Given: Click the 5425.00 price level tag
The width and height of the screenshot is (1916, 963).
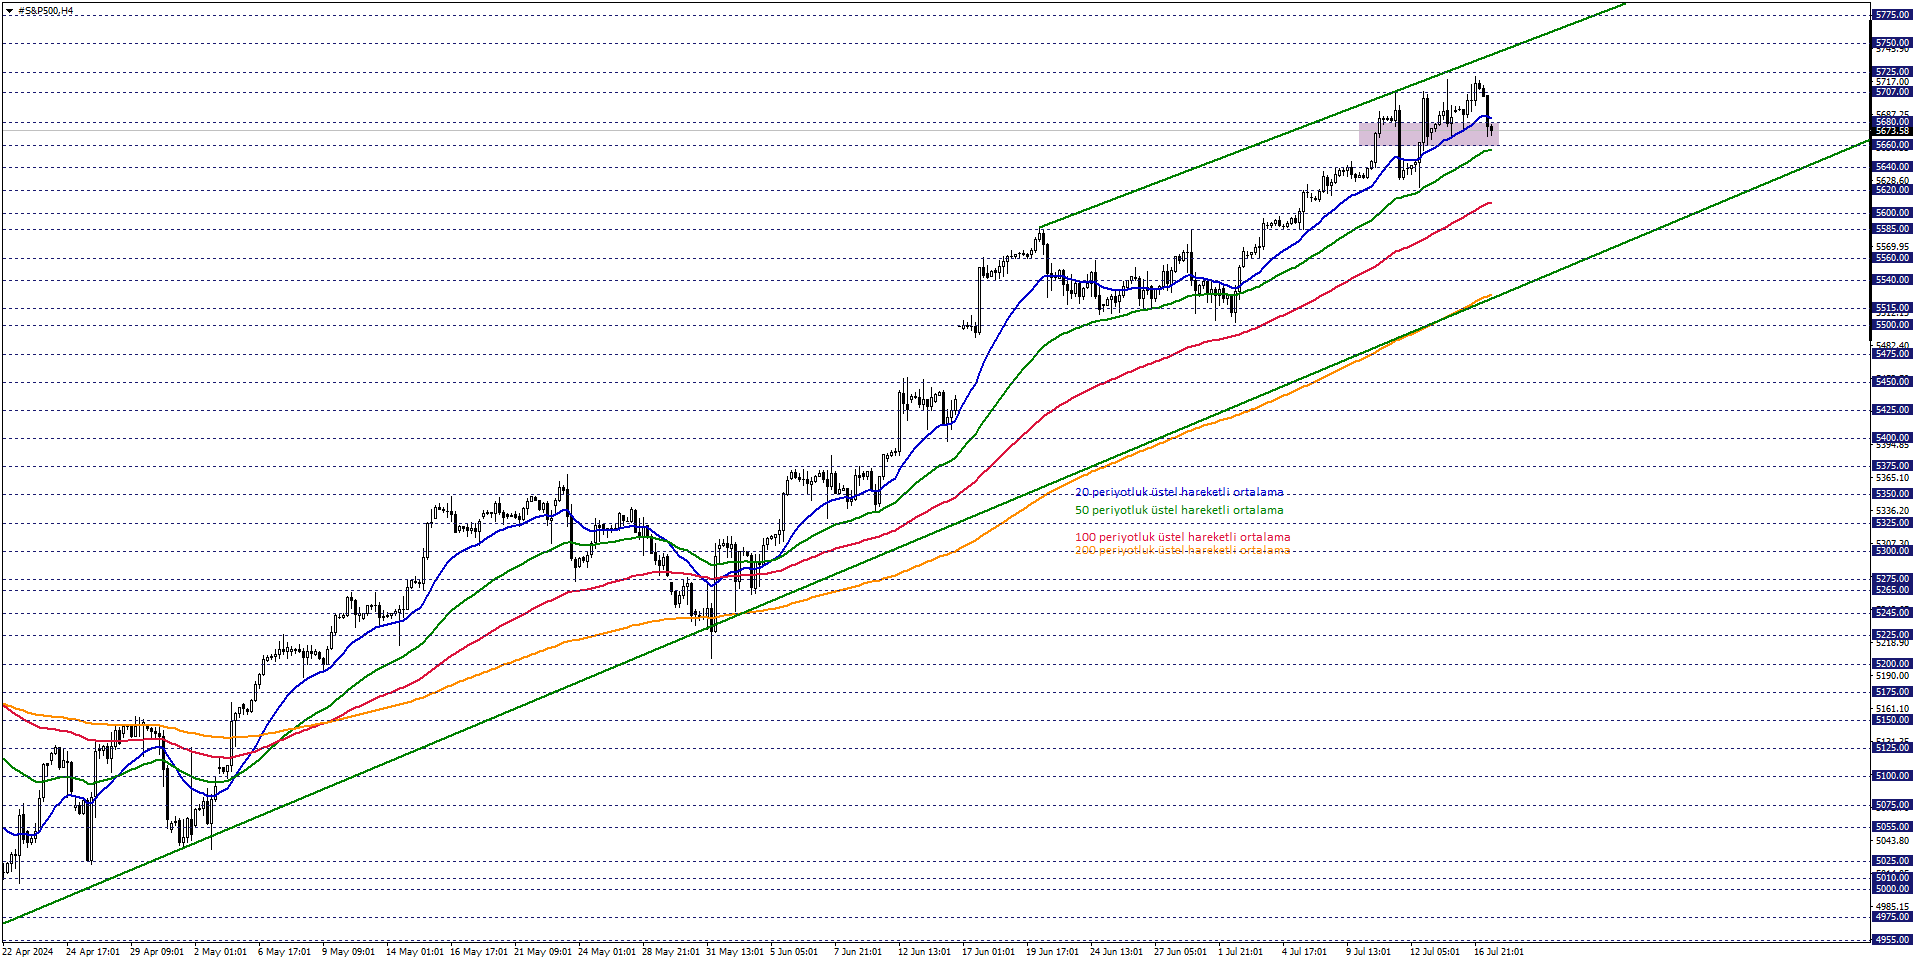Looking at the screenshot, I should pos(1892,410).
